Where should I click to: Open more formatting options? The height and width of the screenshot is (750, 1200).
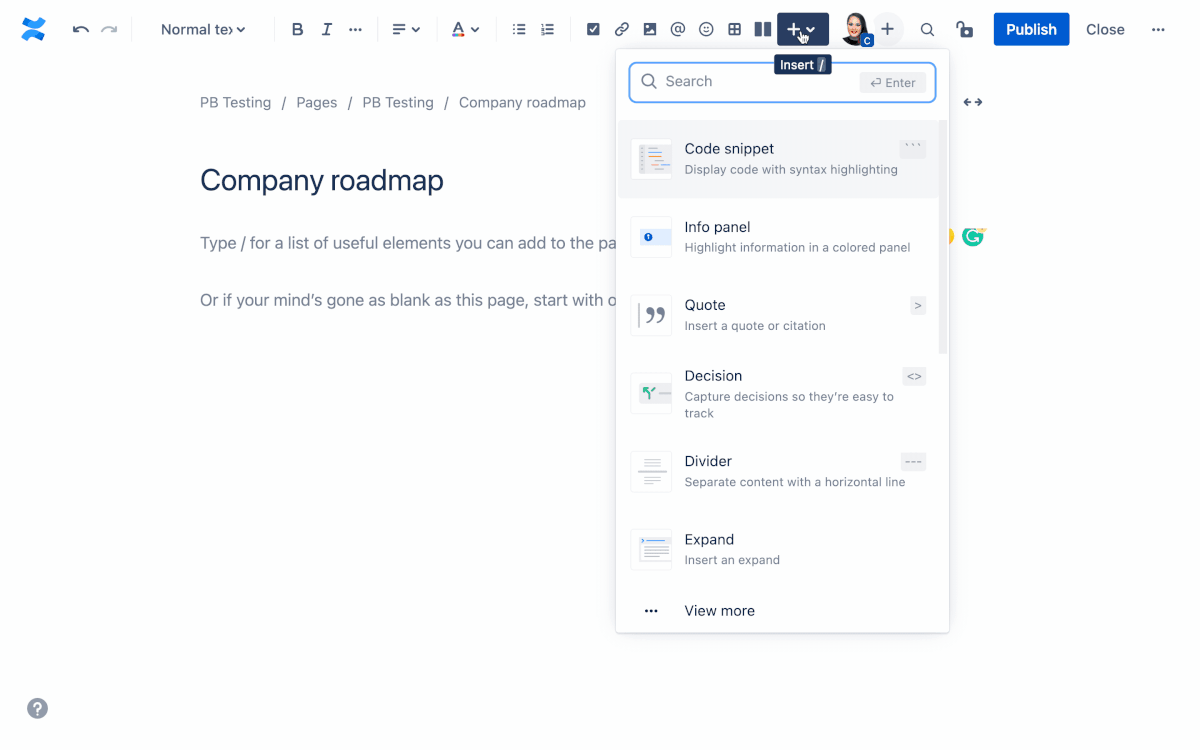pos(355,30)
